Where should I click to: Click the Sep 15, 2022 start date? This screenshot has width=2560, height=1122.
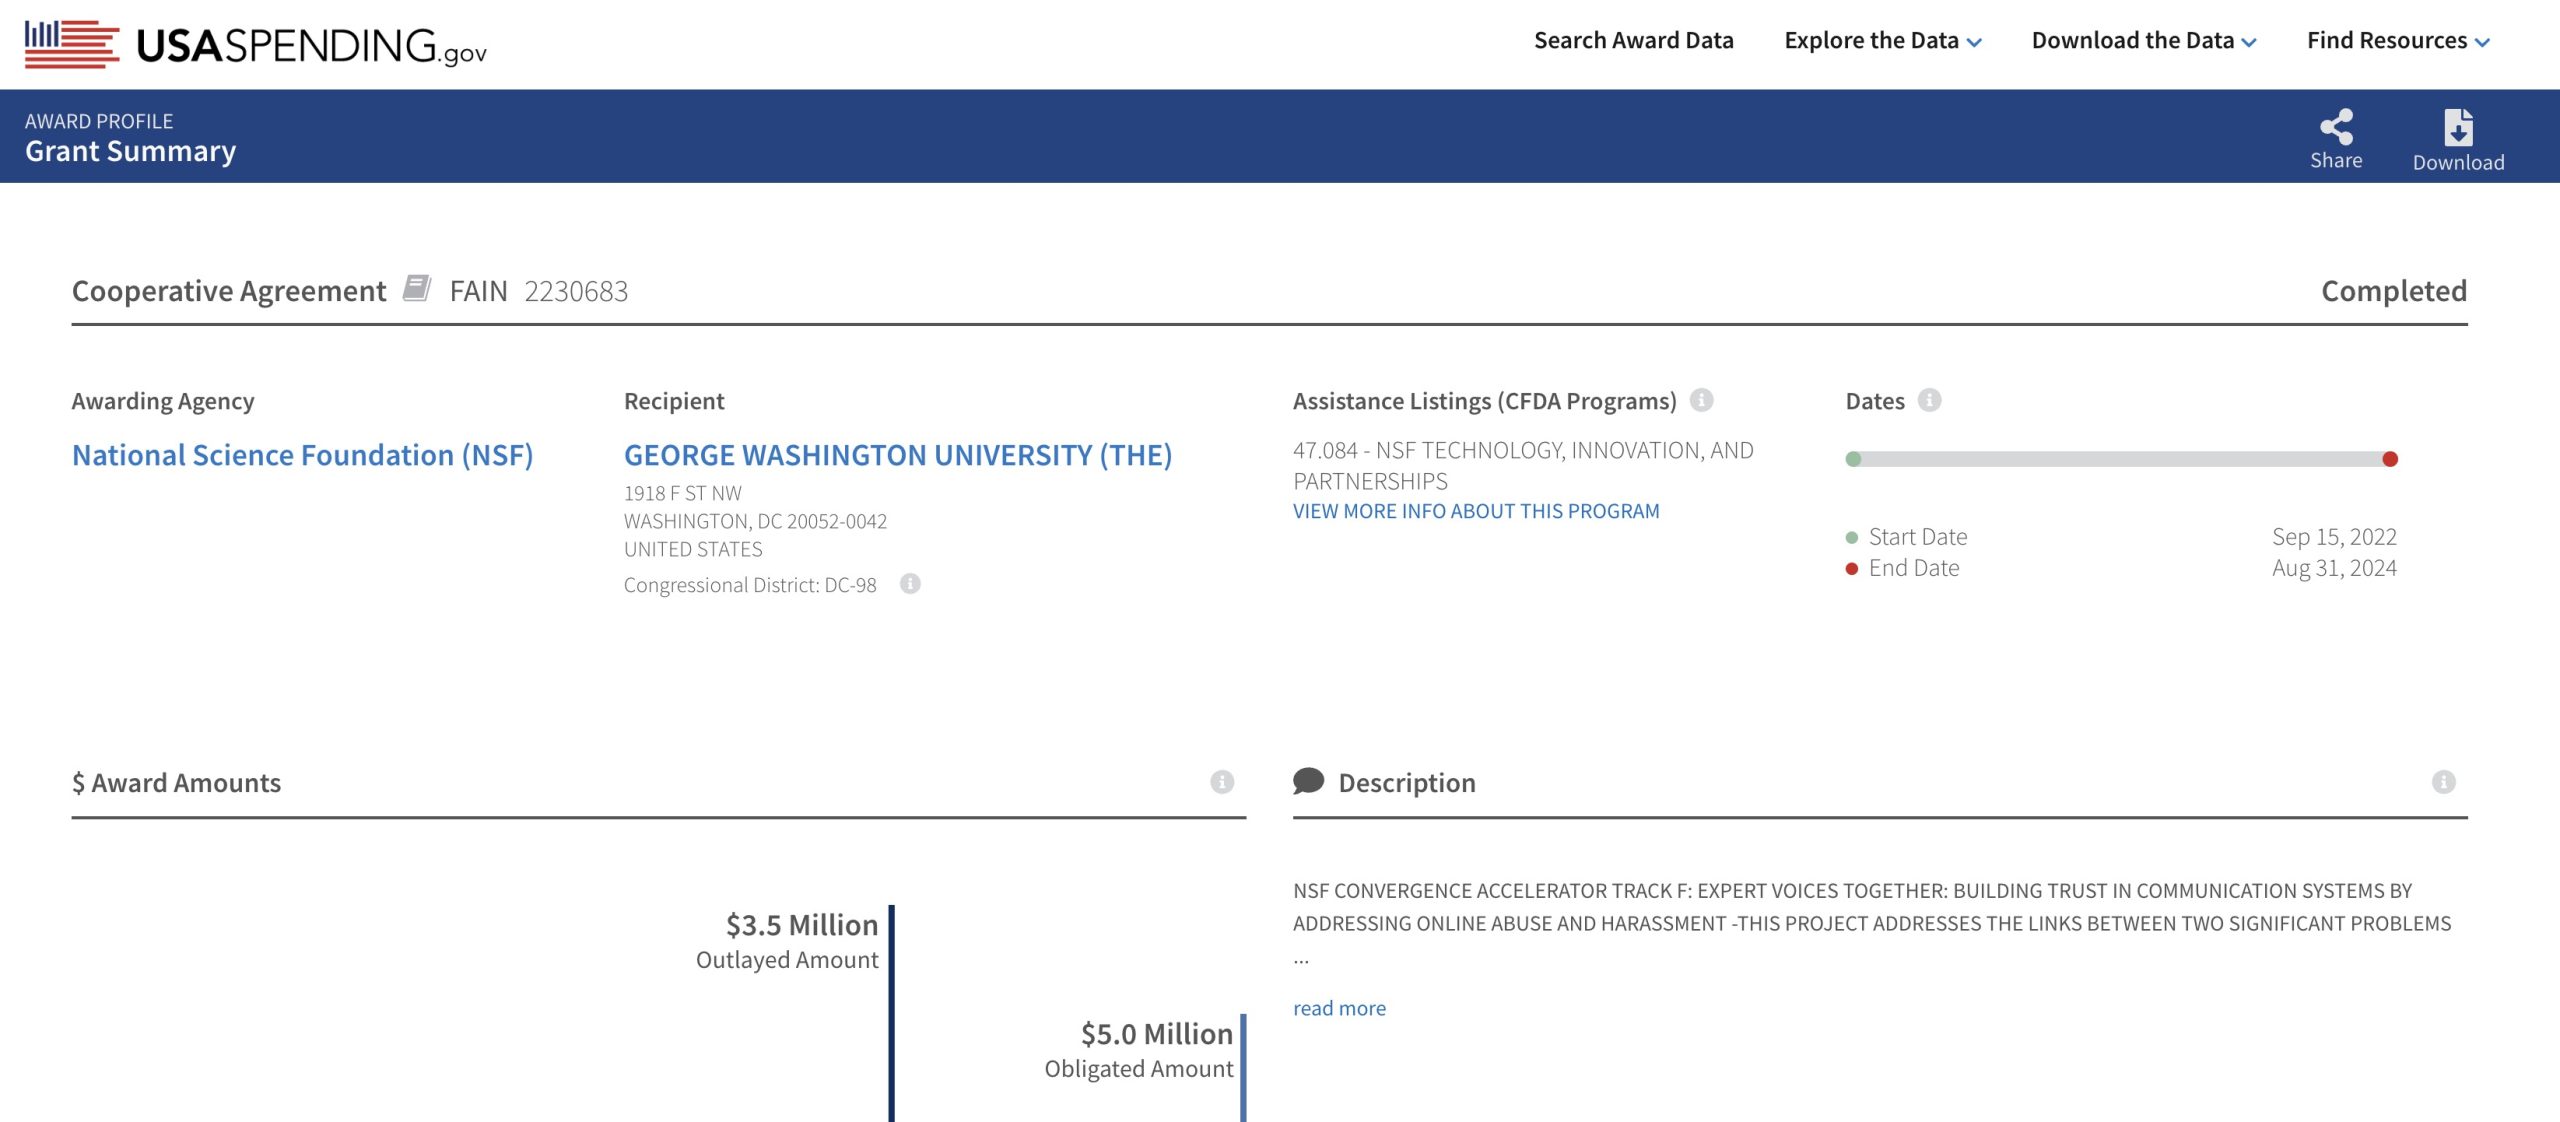(2334, 537)
